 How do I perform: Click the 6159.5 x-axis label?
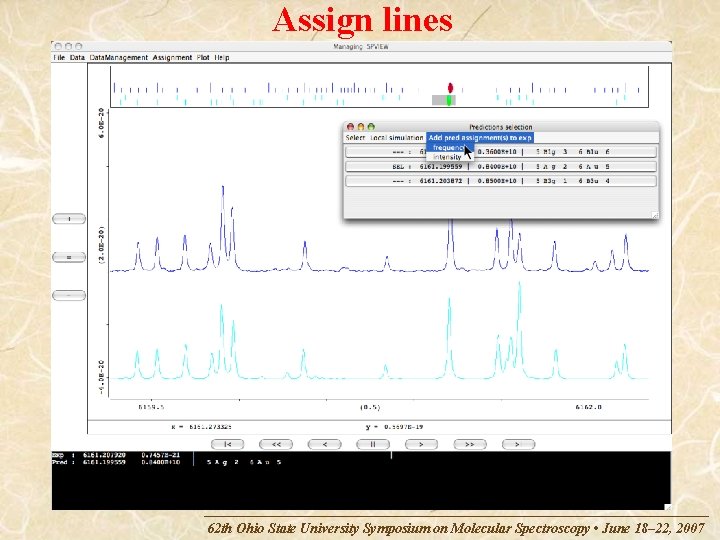click(152, 407)
